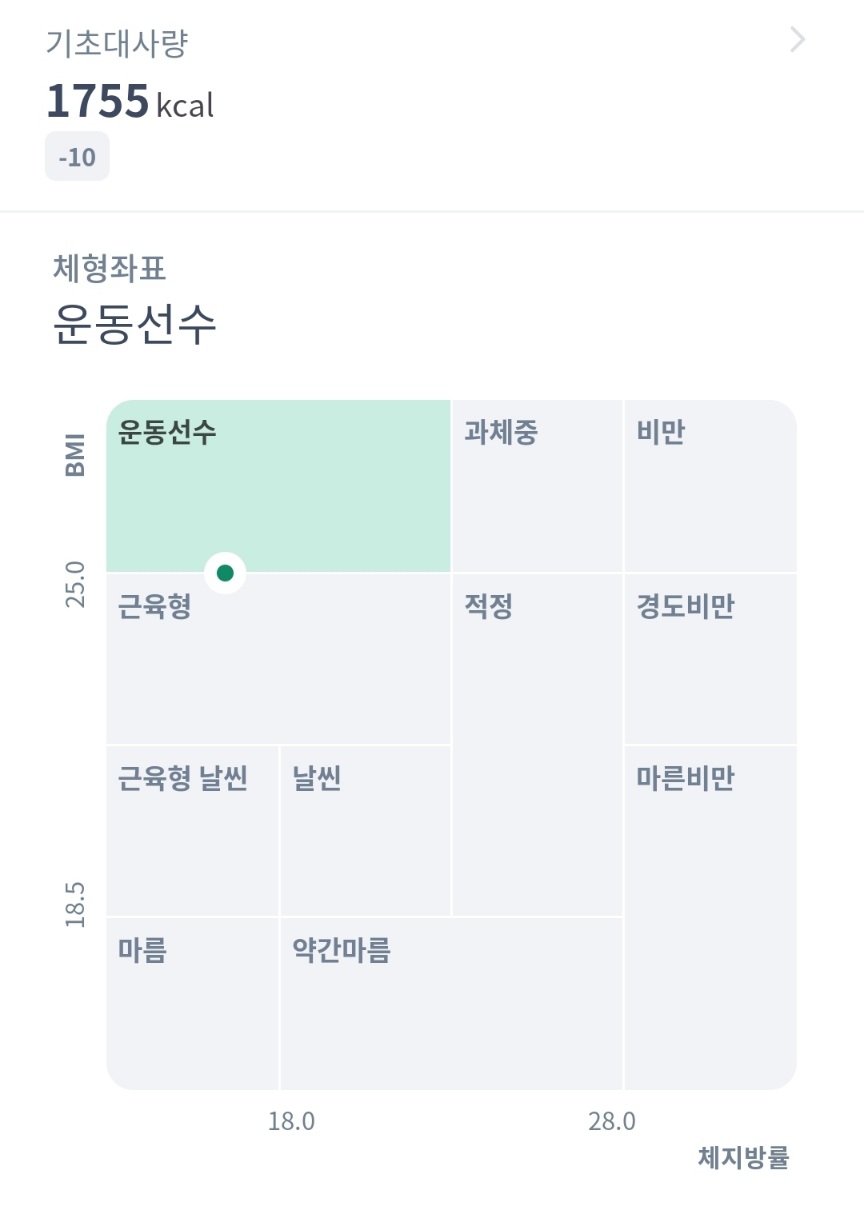Choose the 경도비만 chart cell

click(x=710, y=659)
